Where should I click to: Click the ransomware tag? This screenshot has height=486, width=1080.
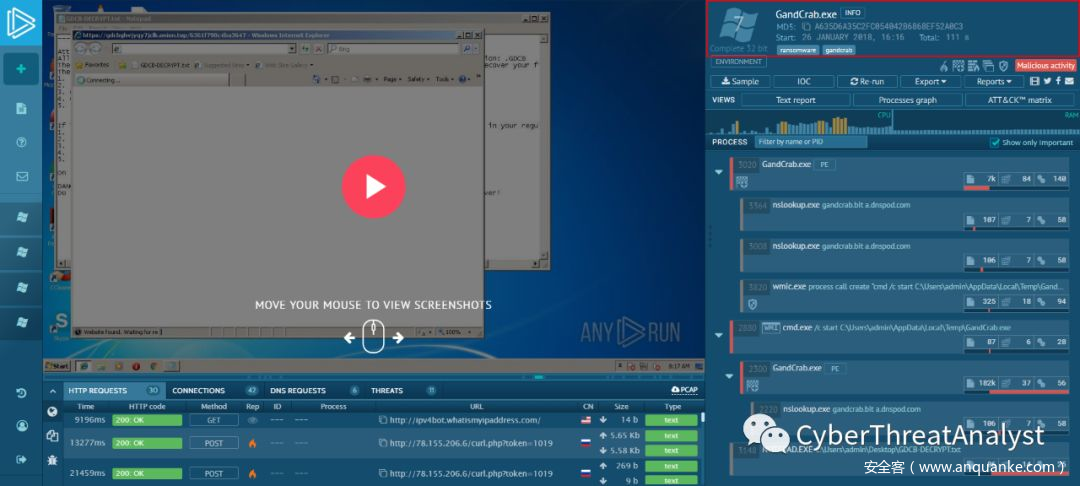798,50
